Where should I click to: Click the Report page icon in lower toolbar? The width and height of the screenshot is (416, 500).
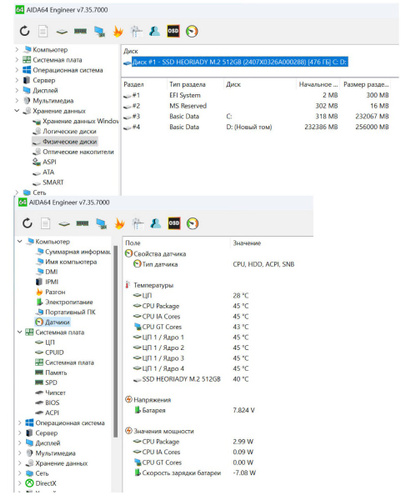[45, 223]
